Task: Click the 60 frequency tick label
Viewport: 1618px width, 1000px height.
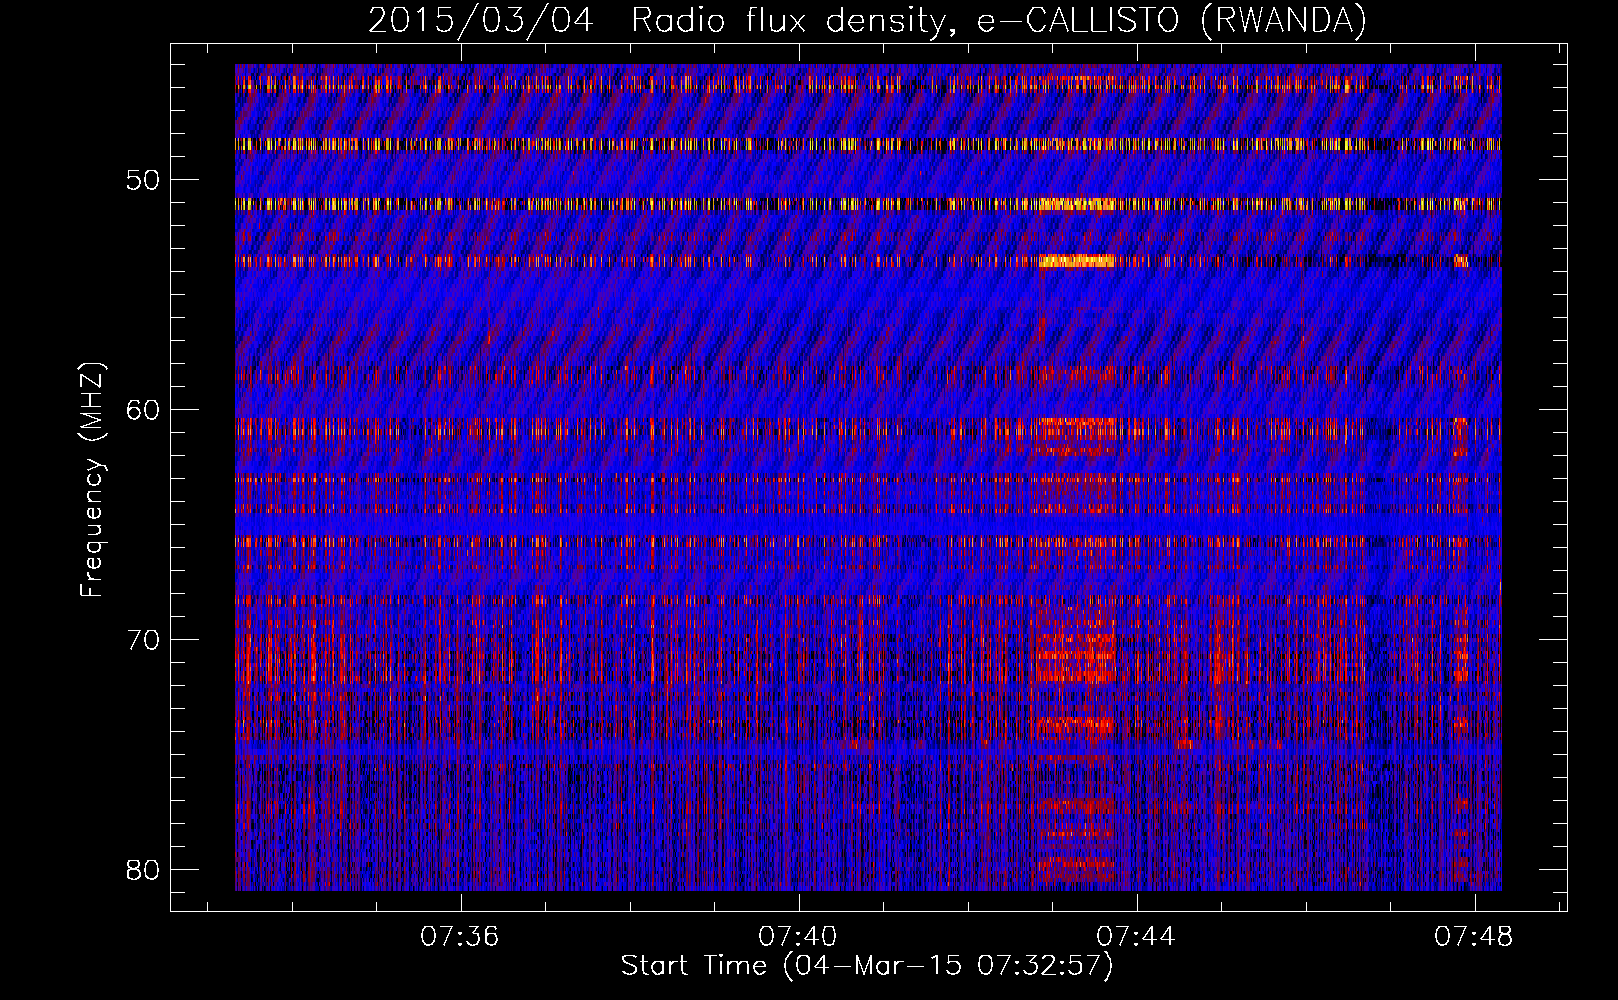Action: click(144, 410)
